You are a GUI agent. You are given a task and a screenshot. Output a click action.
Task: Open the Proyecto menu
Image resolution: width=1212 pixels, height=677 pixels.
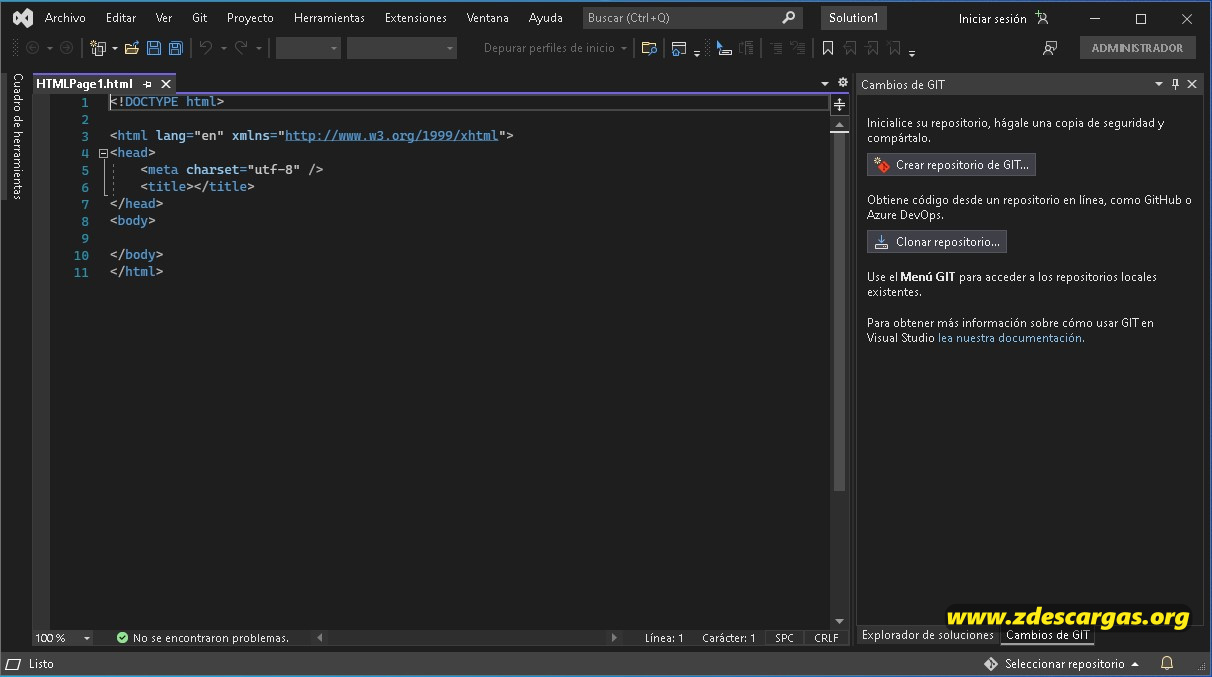coord(250,18)
